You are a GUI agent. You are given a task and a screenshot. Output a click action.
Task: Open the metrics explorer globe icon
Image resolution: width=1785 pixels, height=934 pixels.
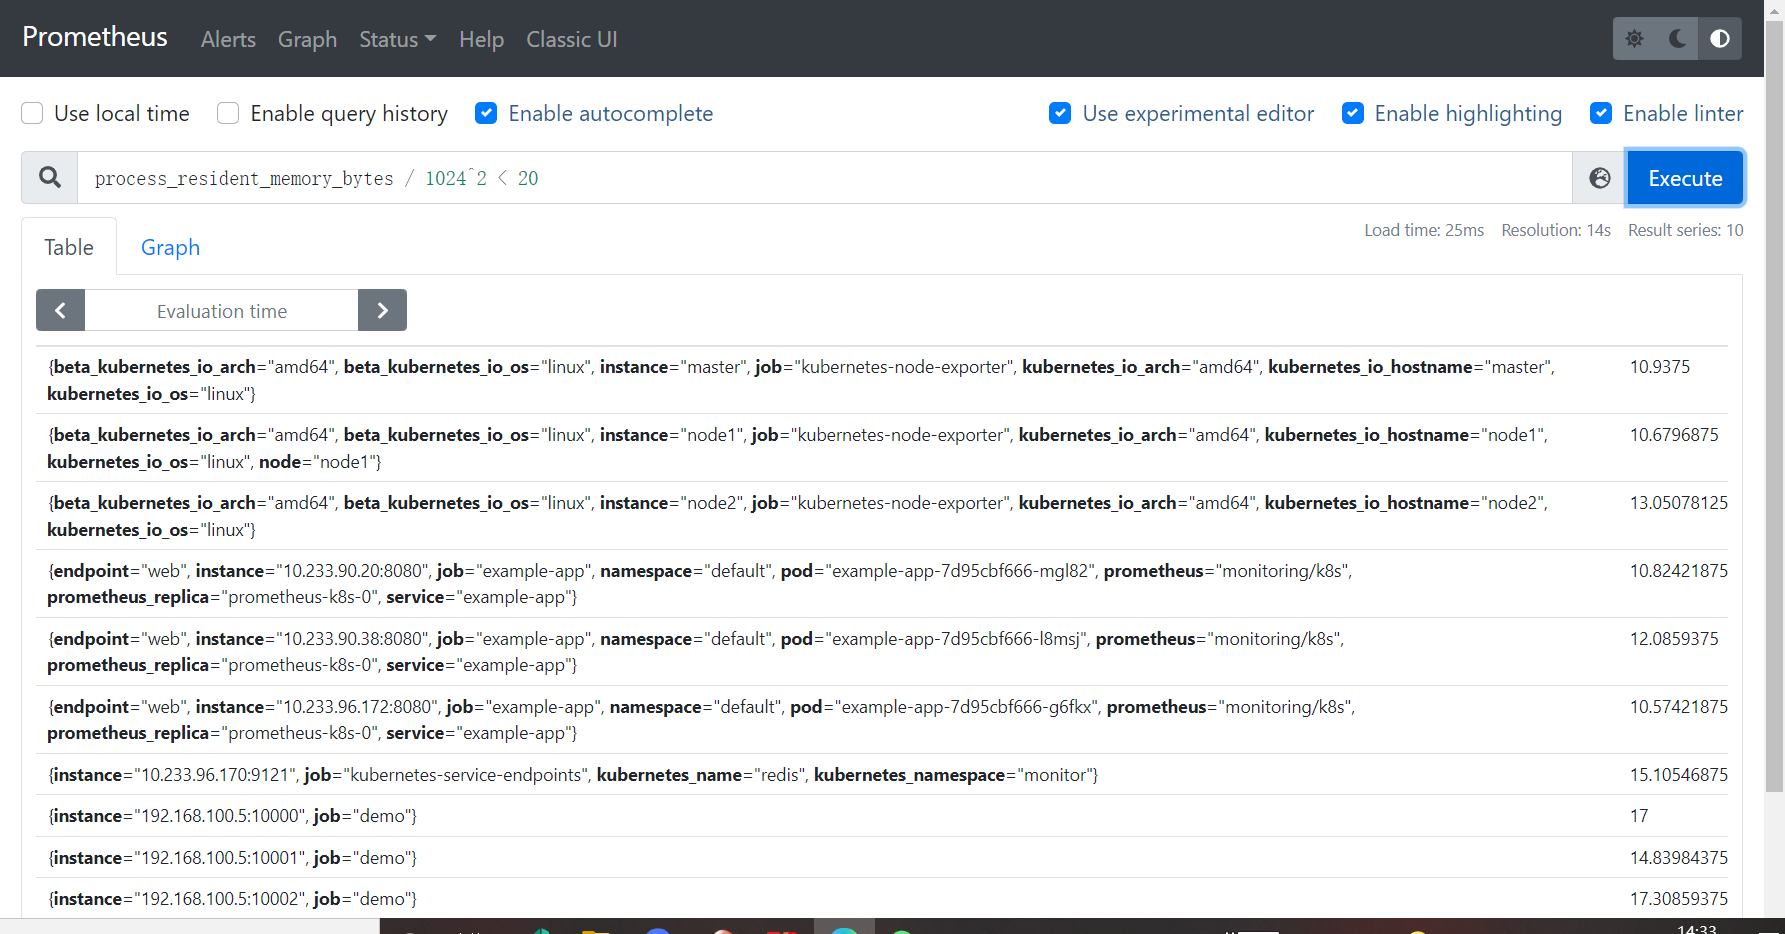coord(1600,177)
